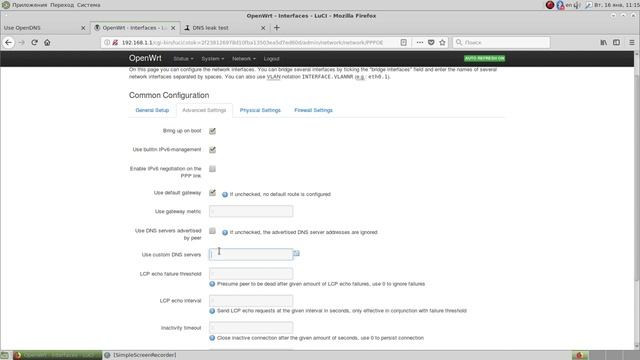Click the Logout link
The width and height of the screenshot is (640, 360).
[271, 59]
